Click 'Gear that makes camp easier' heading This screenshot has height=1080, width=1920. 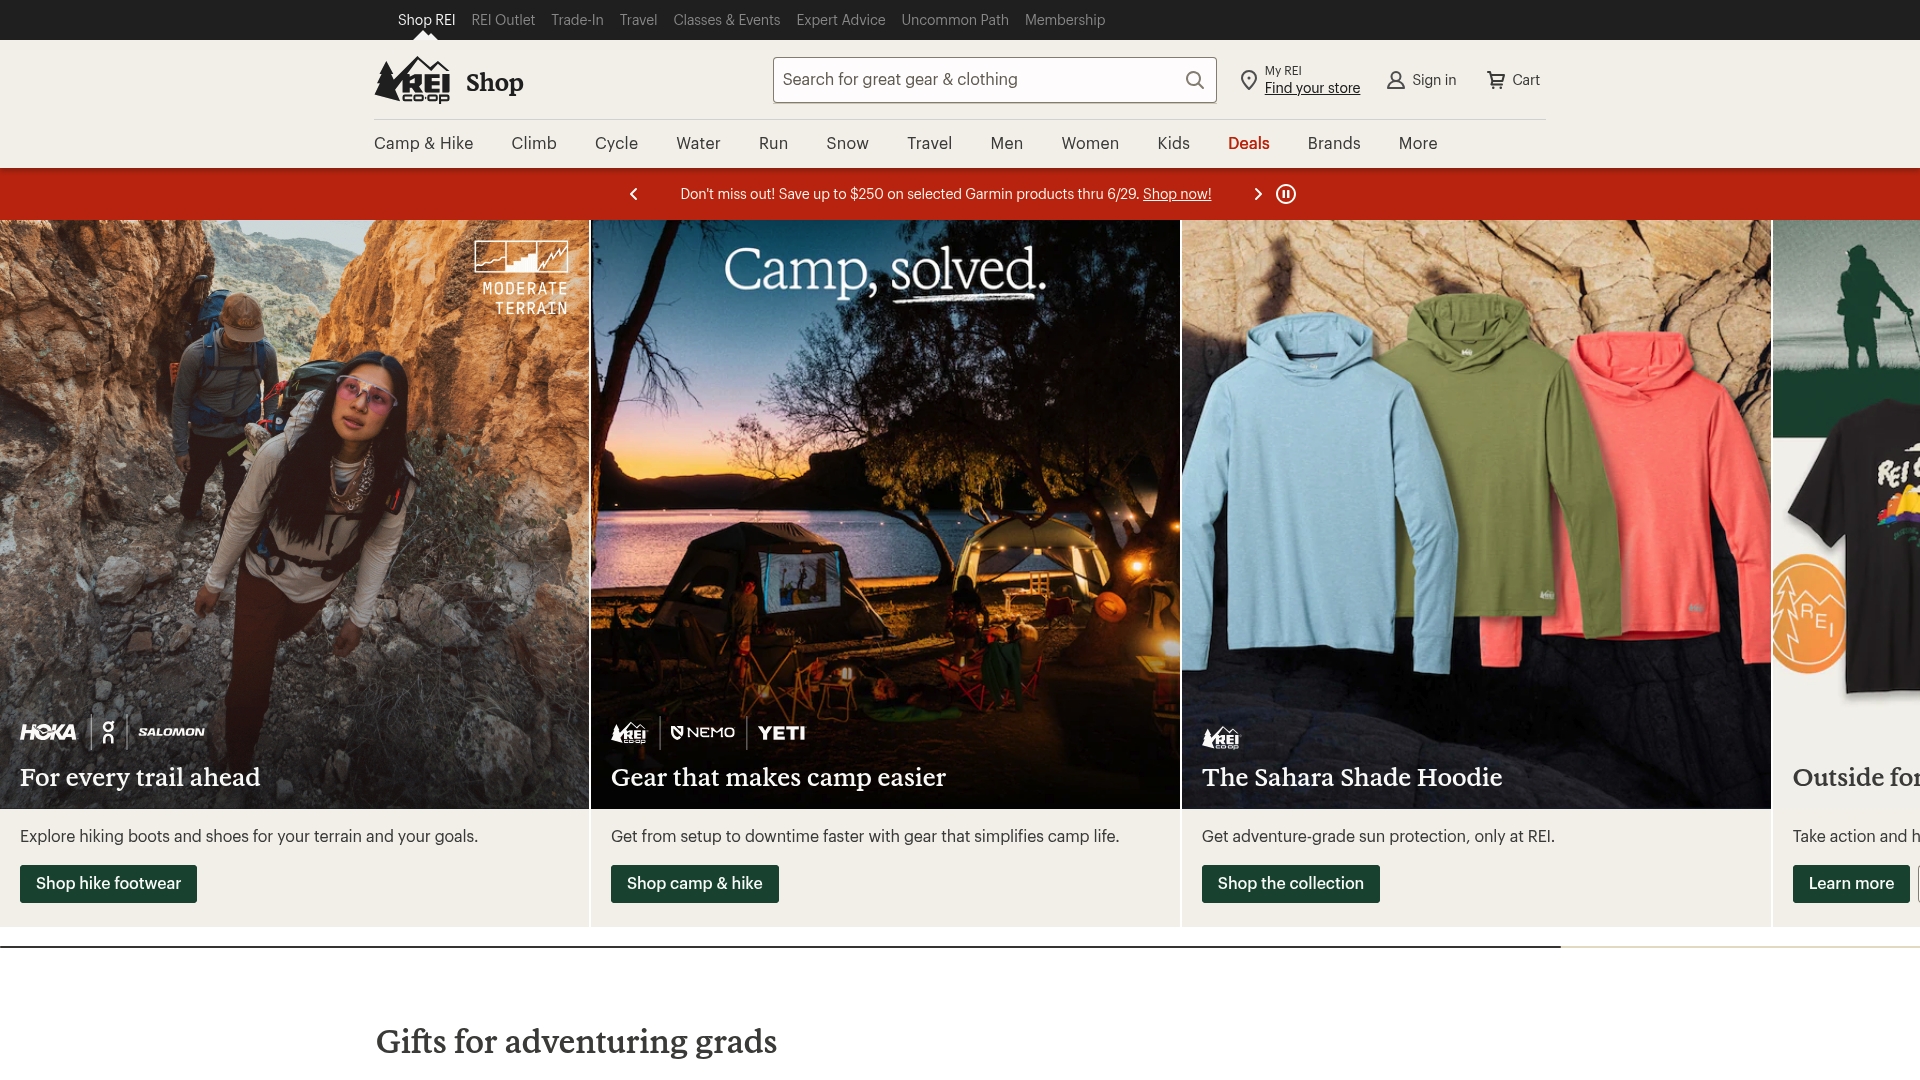[778, 777]
